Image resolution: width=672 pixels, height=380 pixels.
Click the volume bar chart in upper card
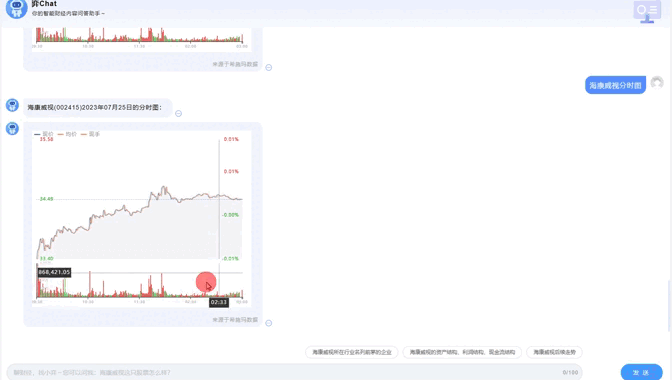pos(140,35)
